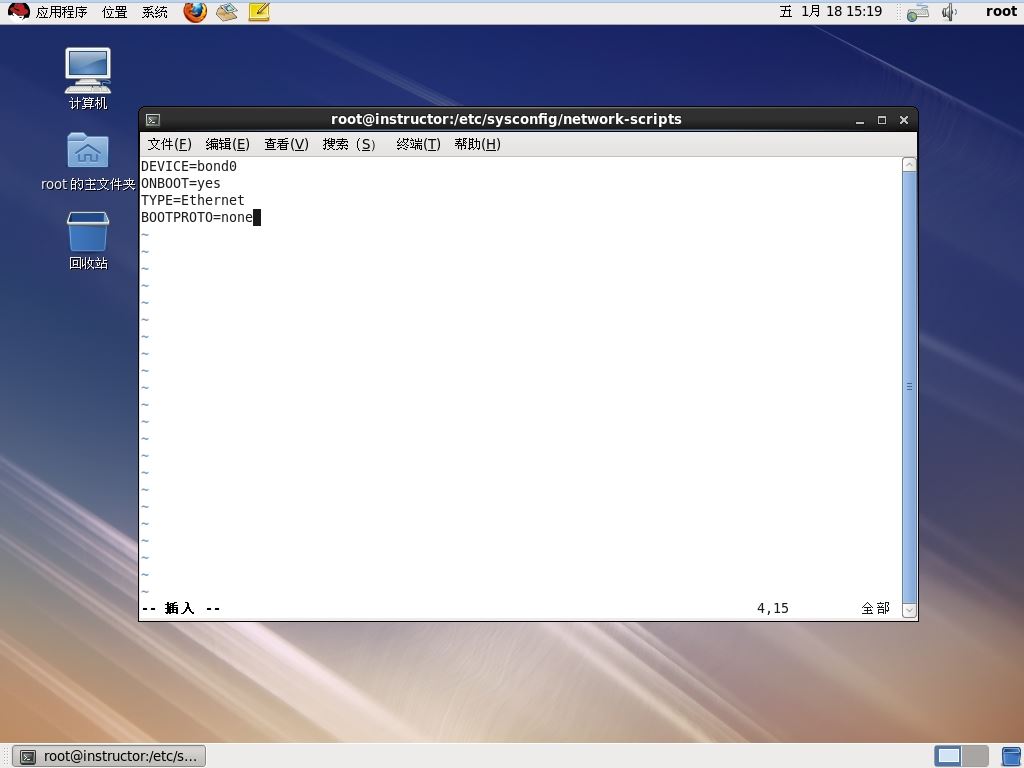Switch to the second workspace

pyautogui.click(x=975, y=756)
